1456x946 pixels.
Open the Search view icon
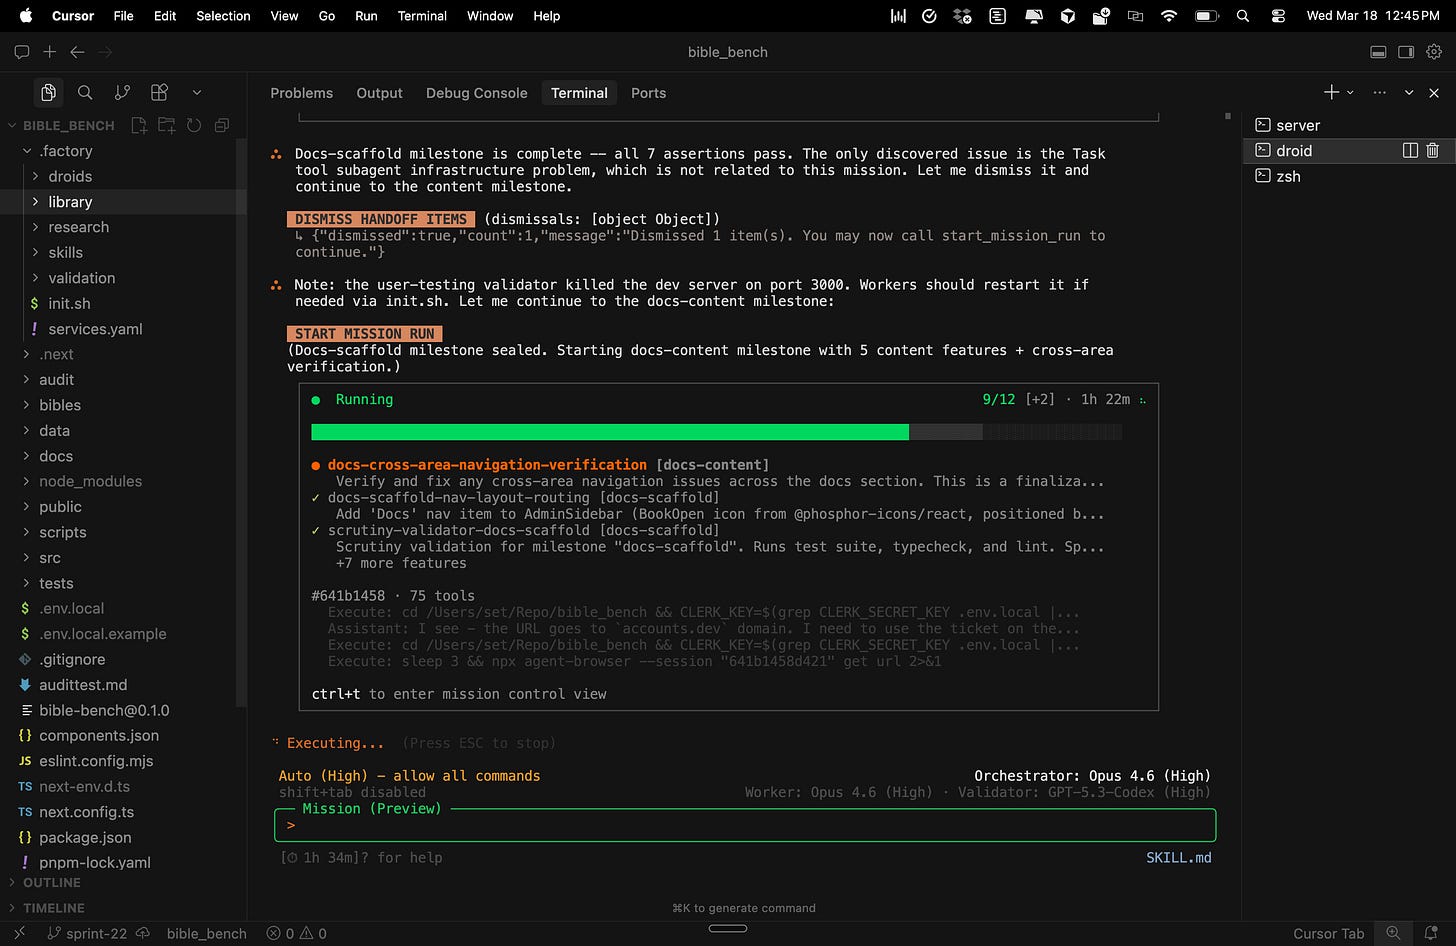85,92
